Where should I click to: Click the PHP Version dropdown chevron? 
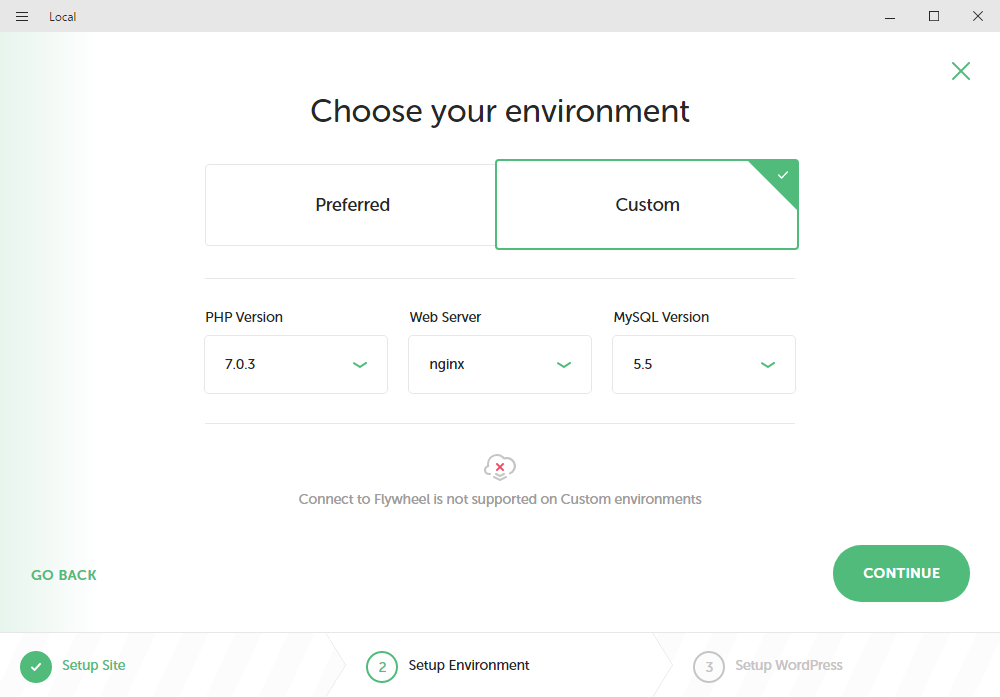[x=360, y=365]
